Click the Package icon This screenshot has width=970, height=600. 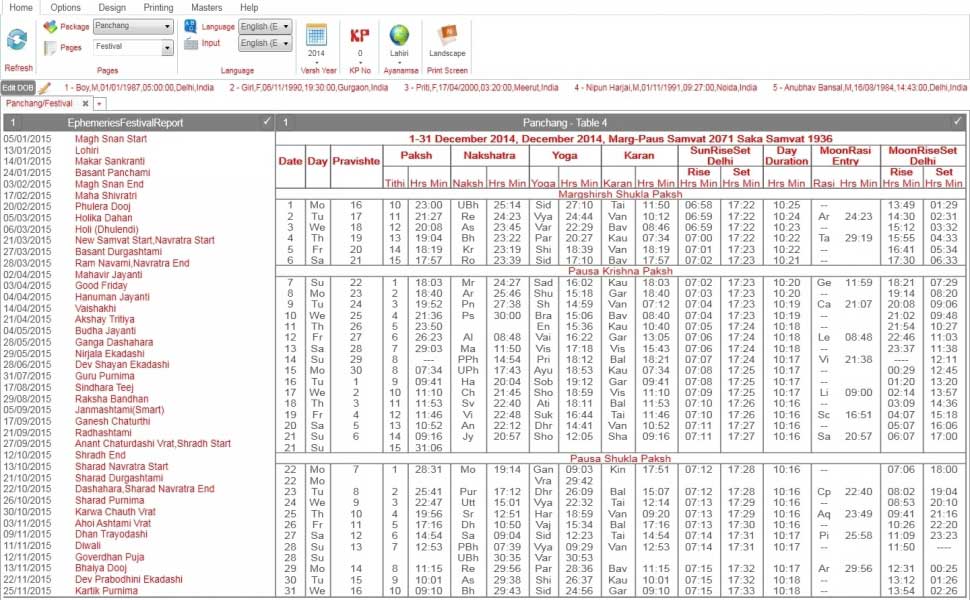pos(50,27)
